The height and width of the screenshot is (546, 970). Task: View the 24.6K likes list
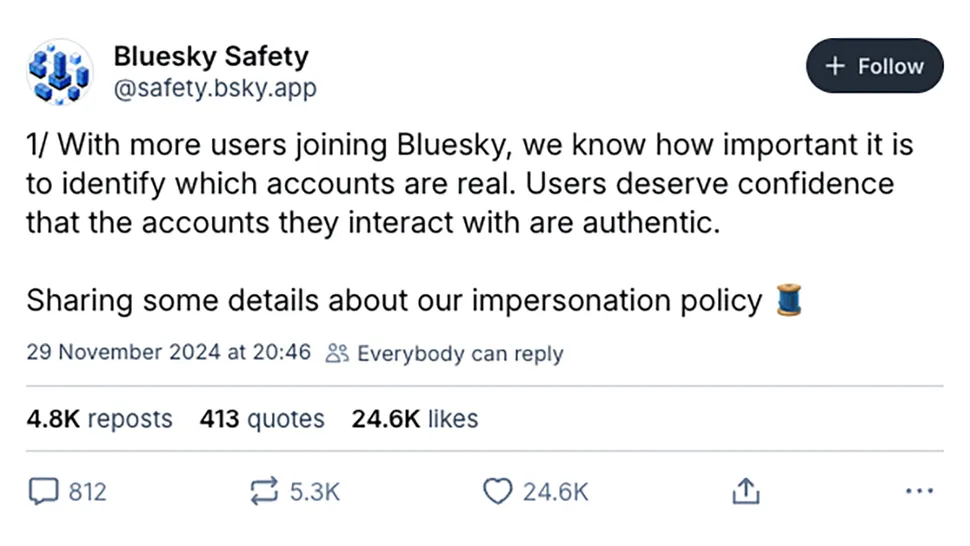click(x=414, y=419)
